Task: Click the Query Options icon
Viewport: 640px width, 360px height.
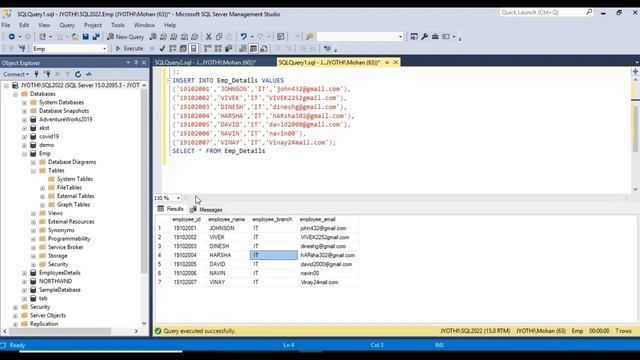Action: (x=183, y=49)
